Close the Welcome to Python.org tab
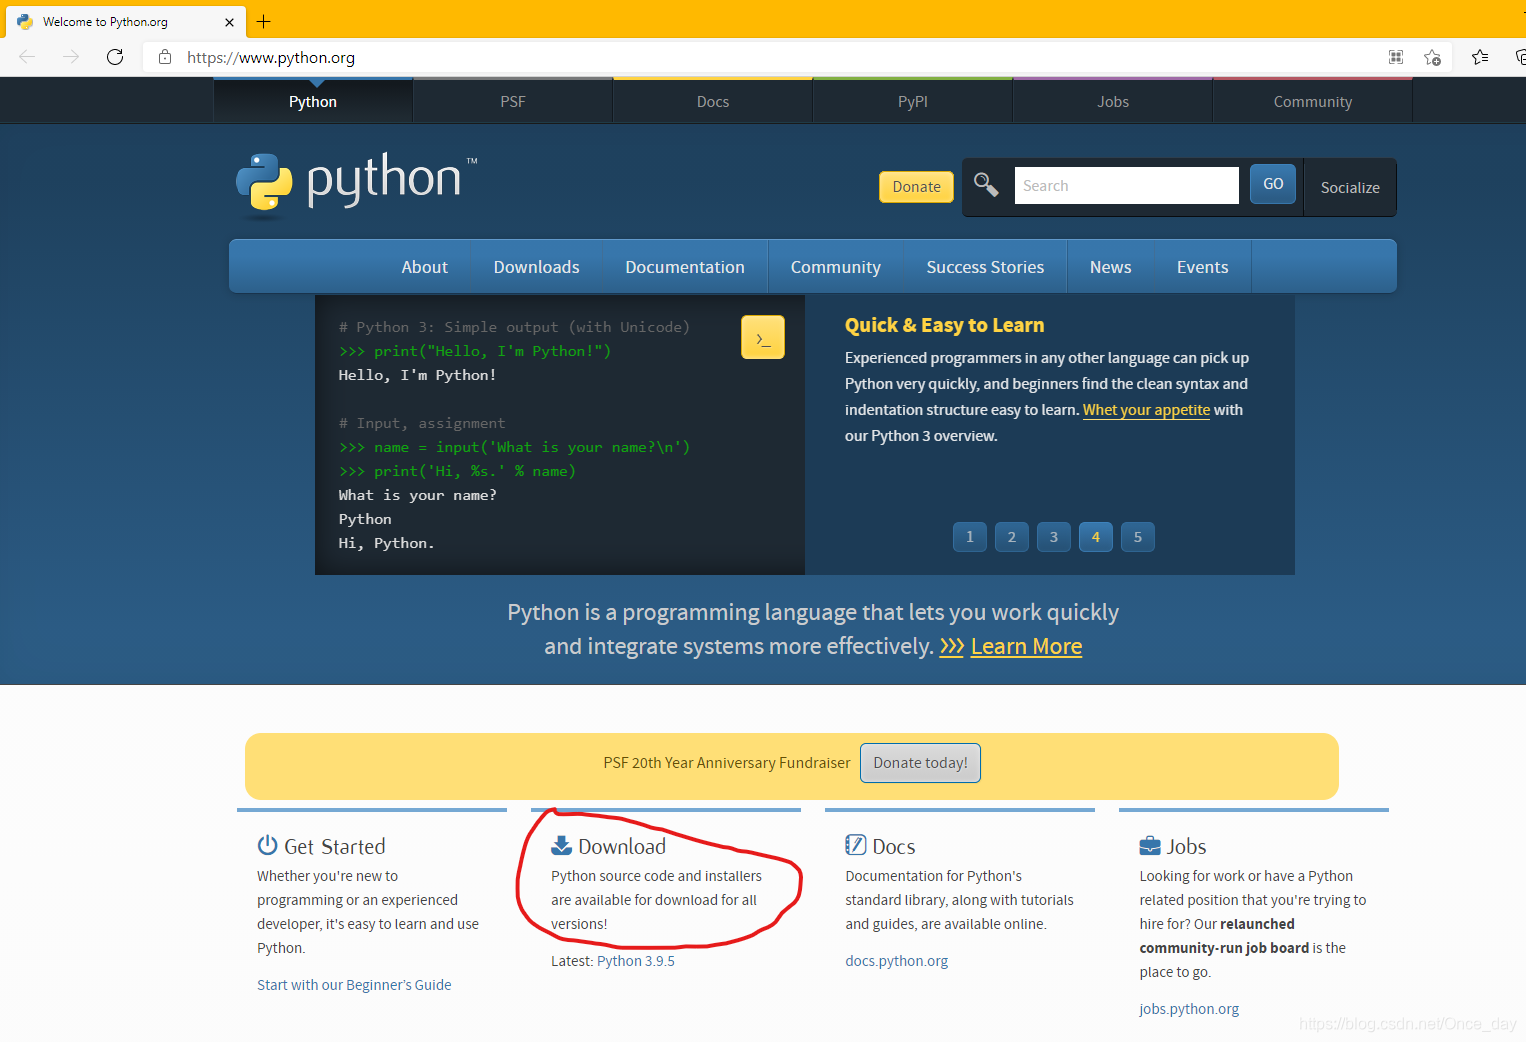 click(229, 22)
